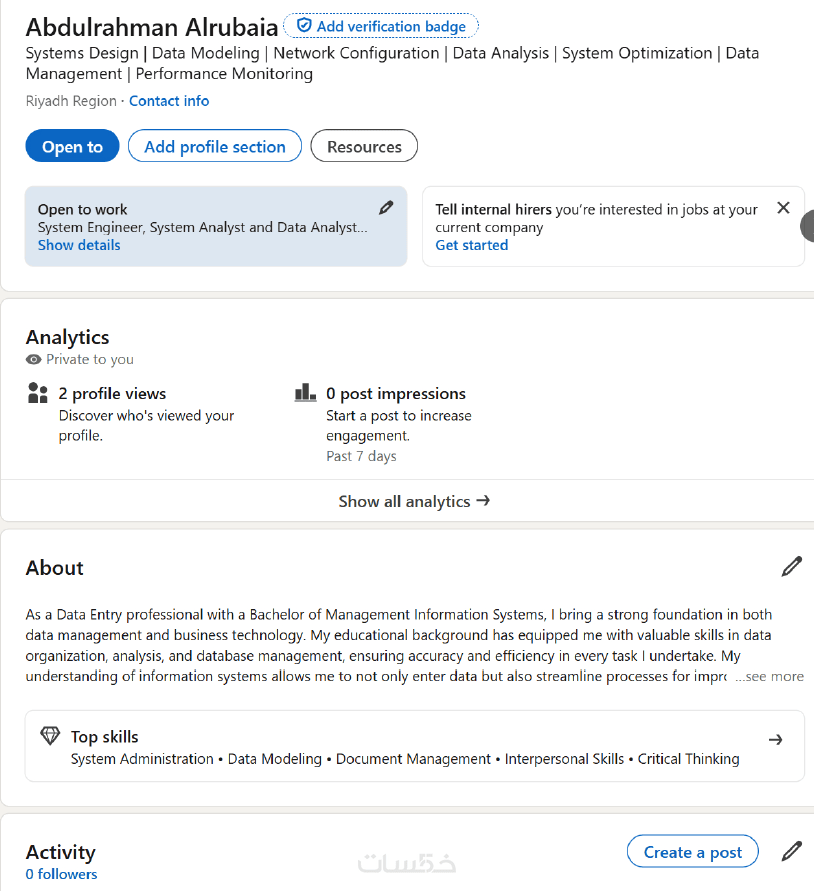Create a post button
The height and width of the screenshot is (891, 814).
pos(692,852)
